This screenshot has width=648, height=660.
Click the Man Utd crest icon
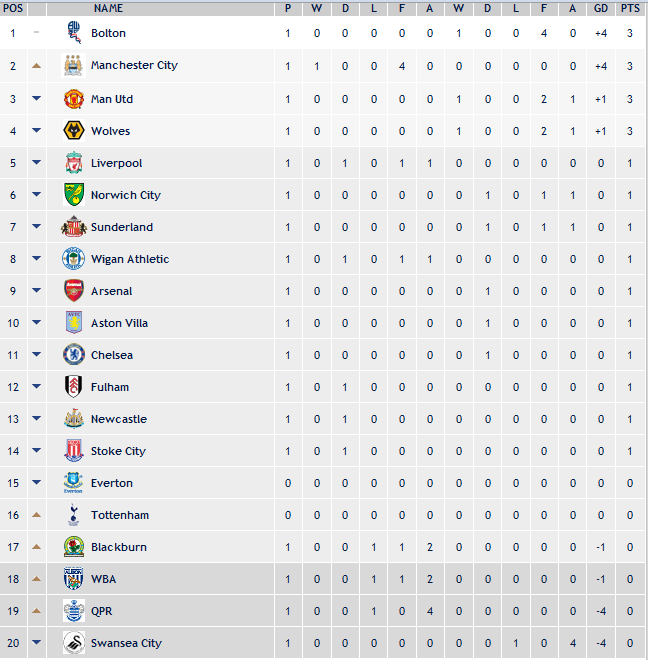[x=73, y=99]
